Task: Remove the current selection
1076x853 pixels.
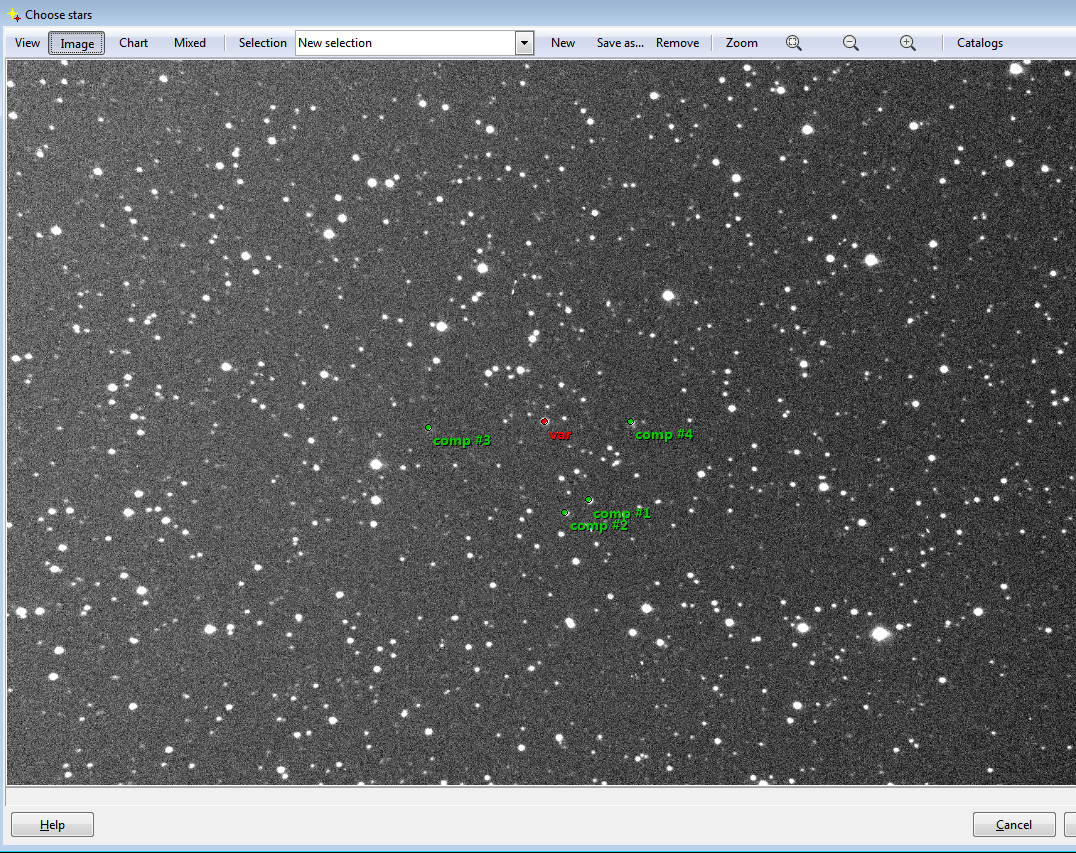Action: 677,43
